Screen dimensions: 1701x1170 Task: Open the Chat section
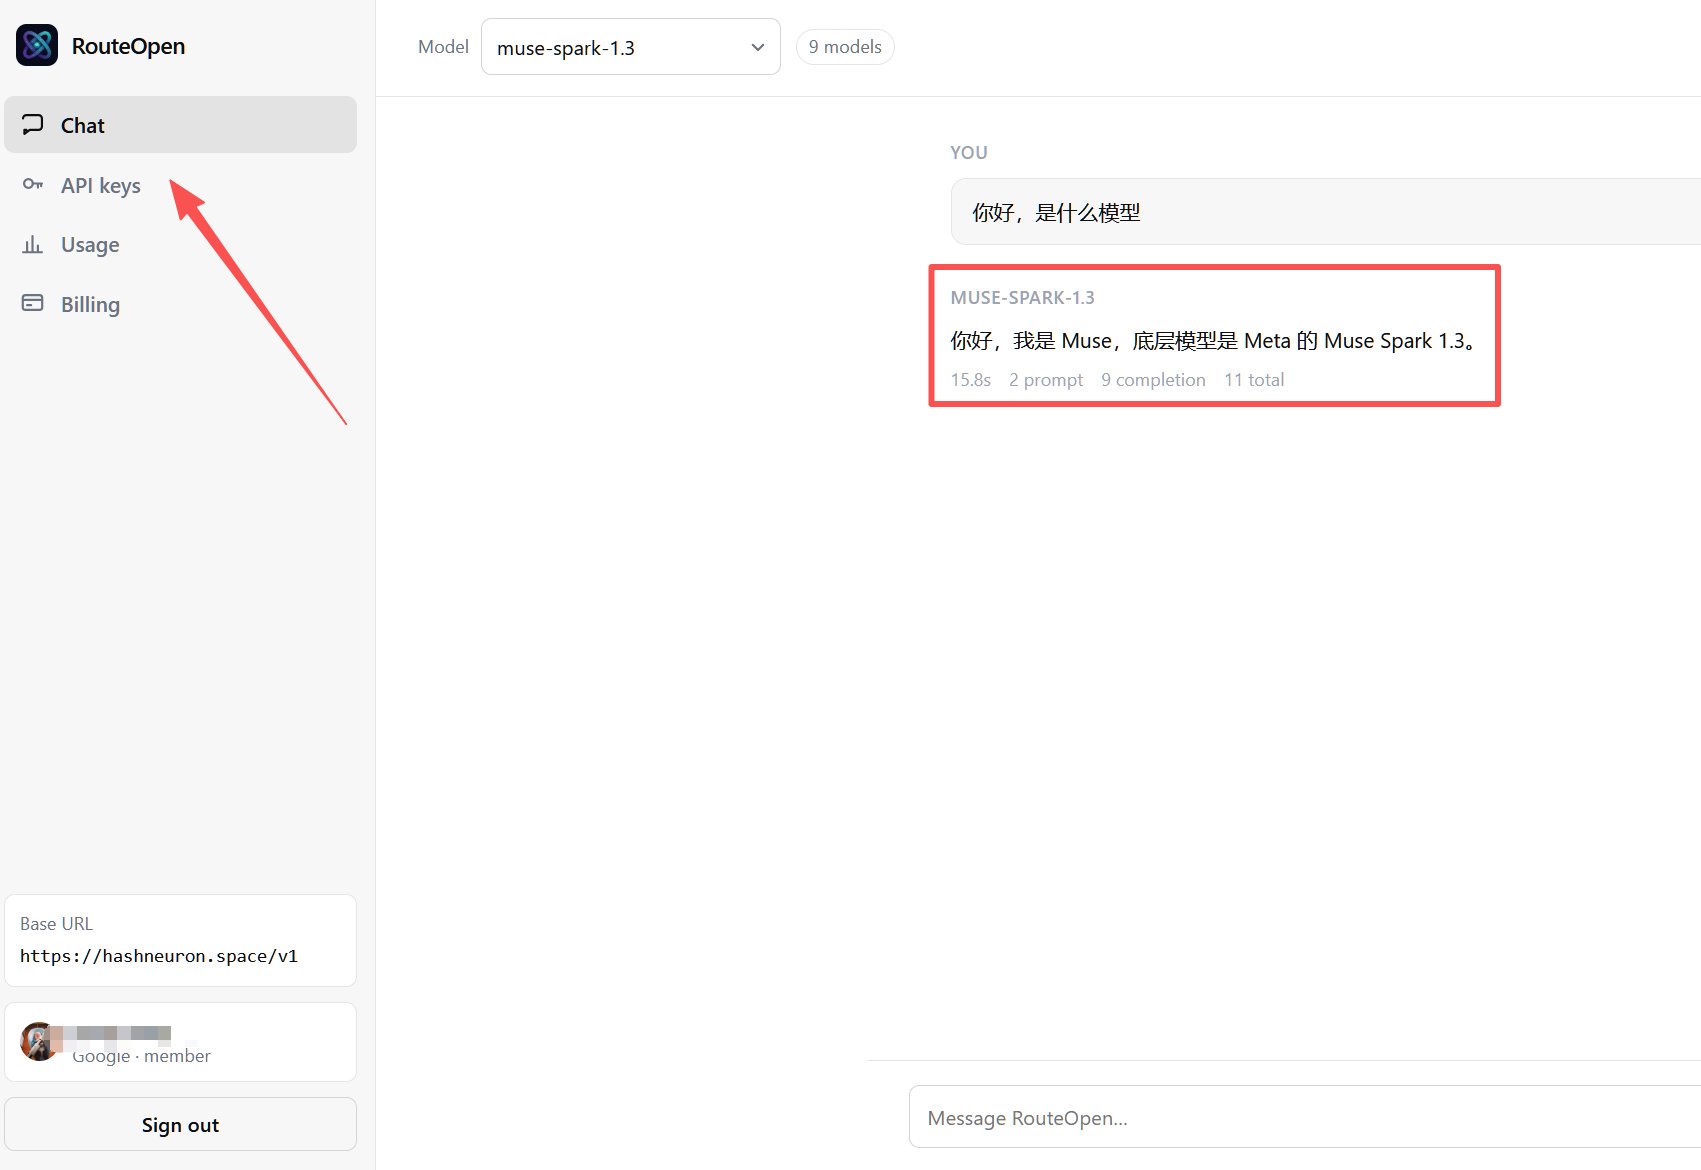click(x=180, y=125)
